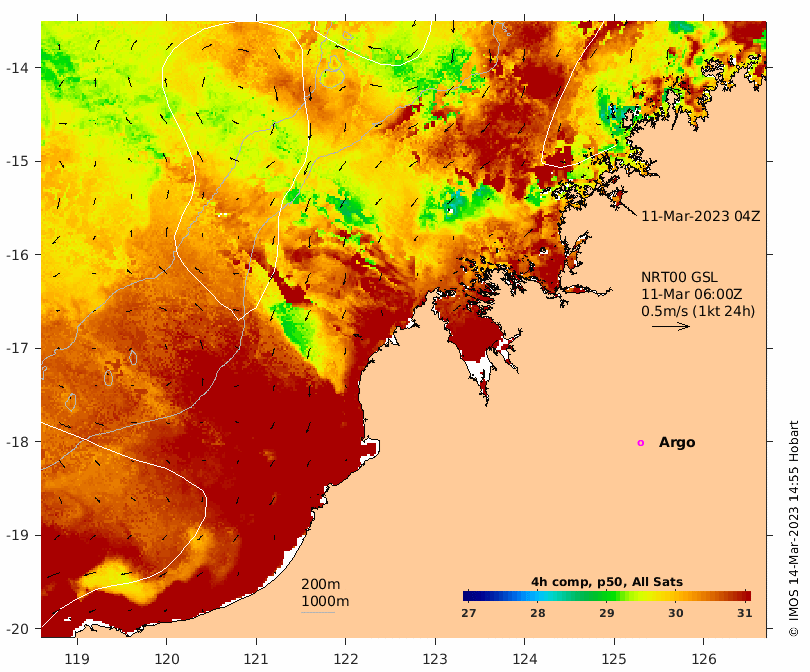This screenshot has height=672, width=810.
Task: Click the '0.5m/s (1kt 24h)' label
Action: tap(698, 311)
